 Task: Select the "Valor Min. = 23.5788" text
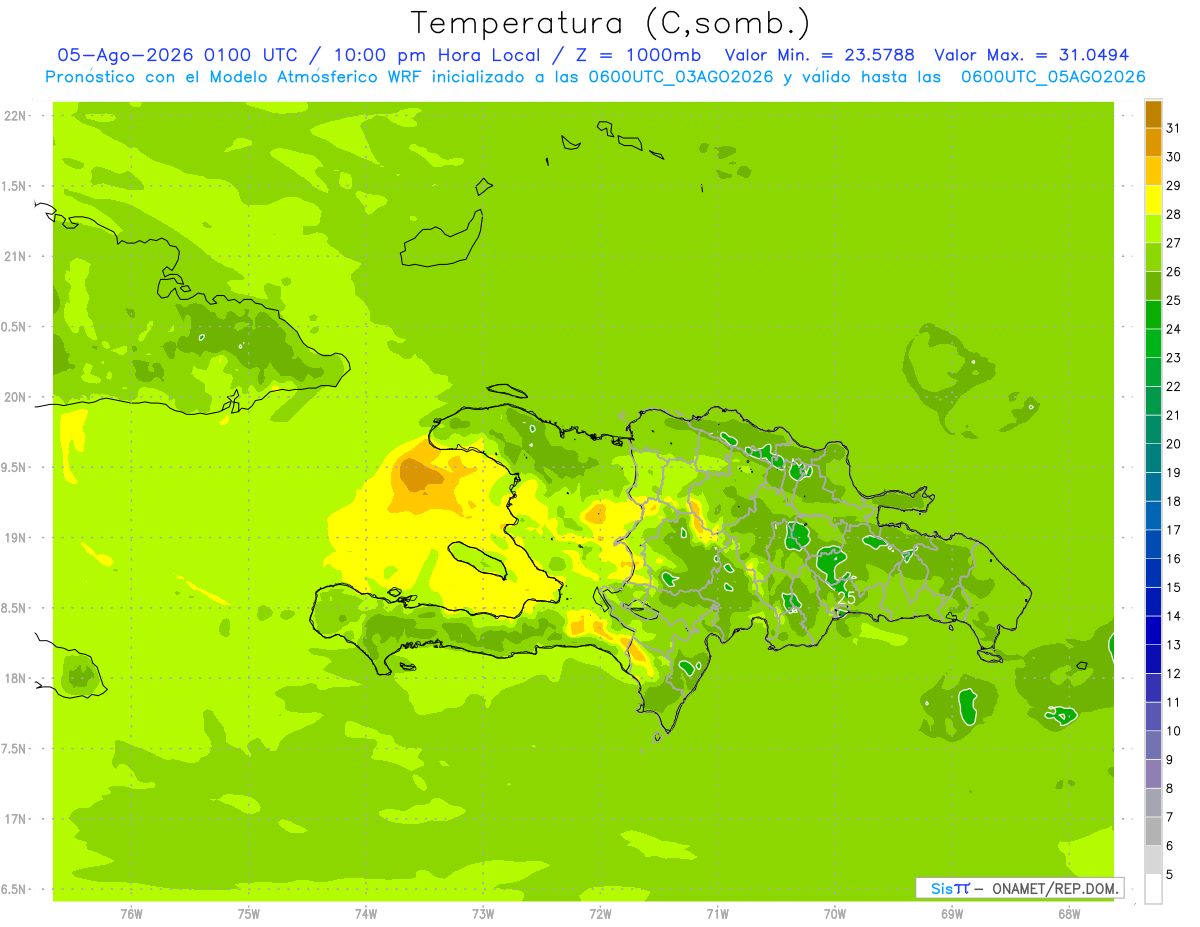(820, 55)
